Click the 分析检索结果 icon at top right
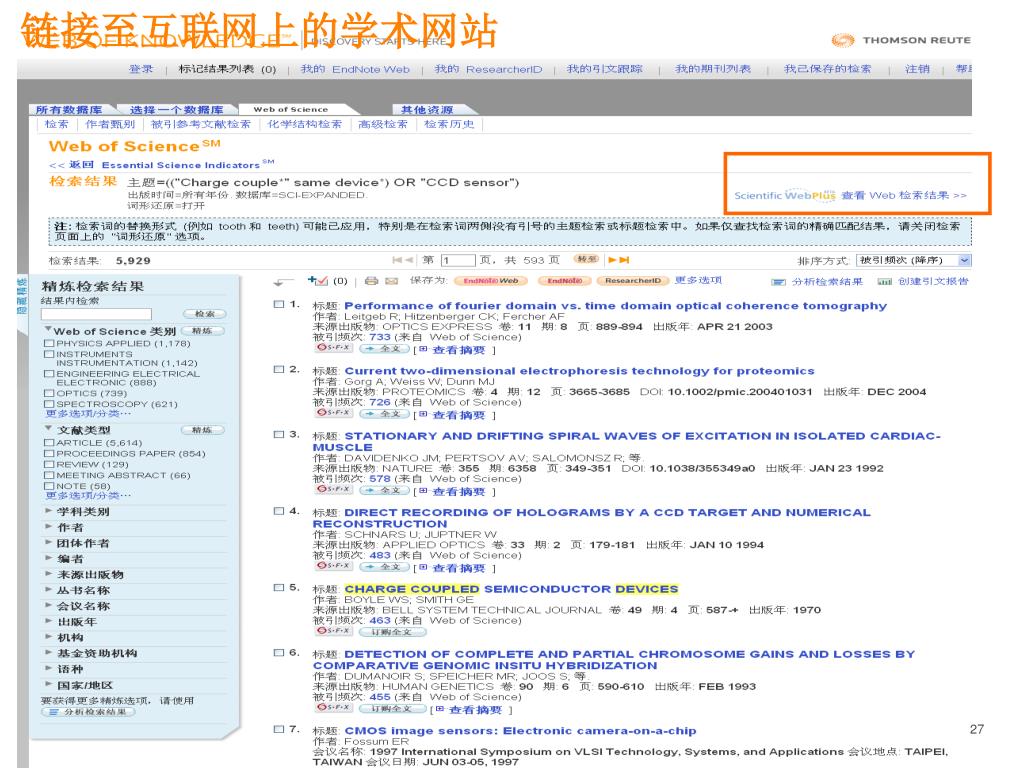Screen dimensions: 1024x768 pos(778,282)
